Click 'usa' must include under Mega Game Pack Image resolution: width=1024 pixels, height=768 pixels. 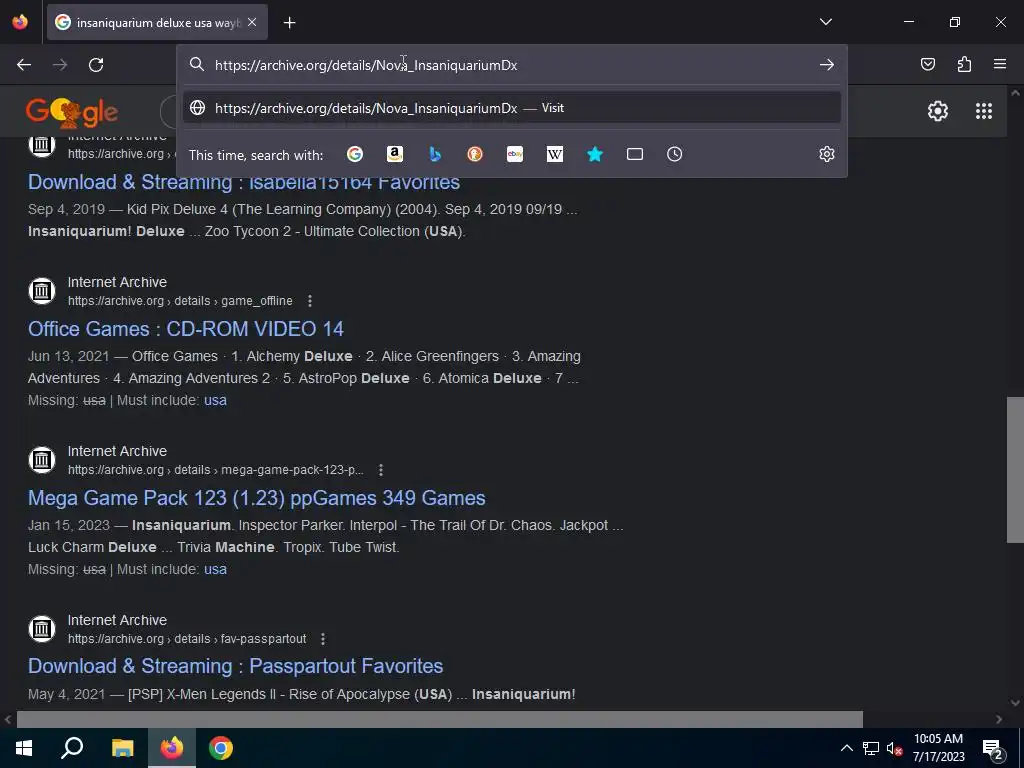[x=215, y=569]
